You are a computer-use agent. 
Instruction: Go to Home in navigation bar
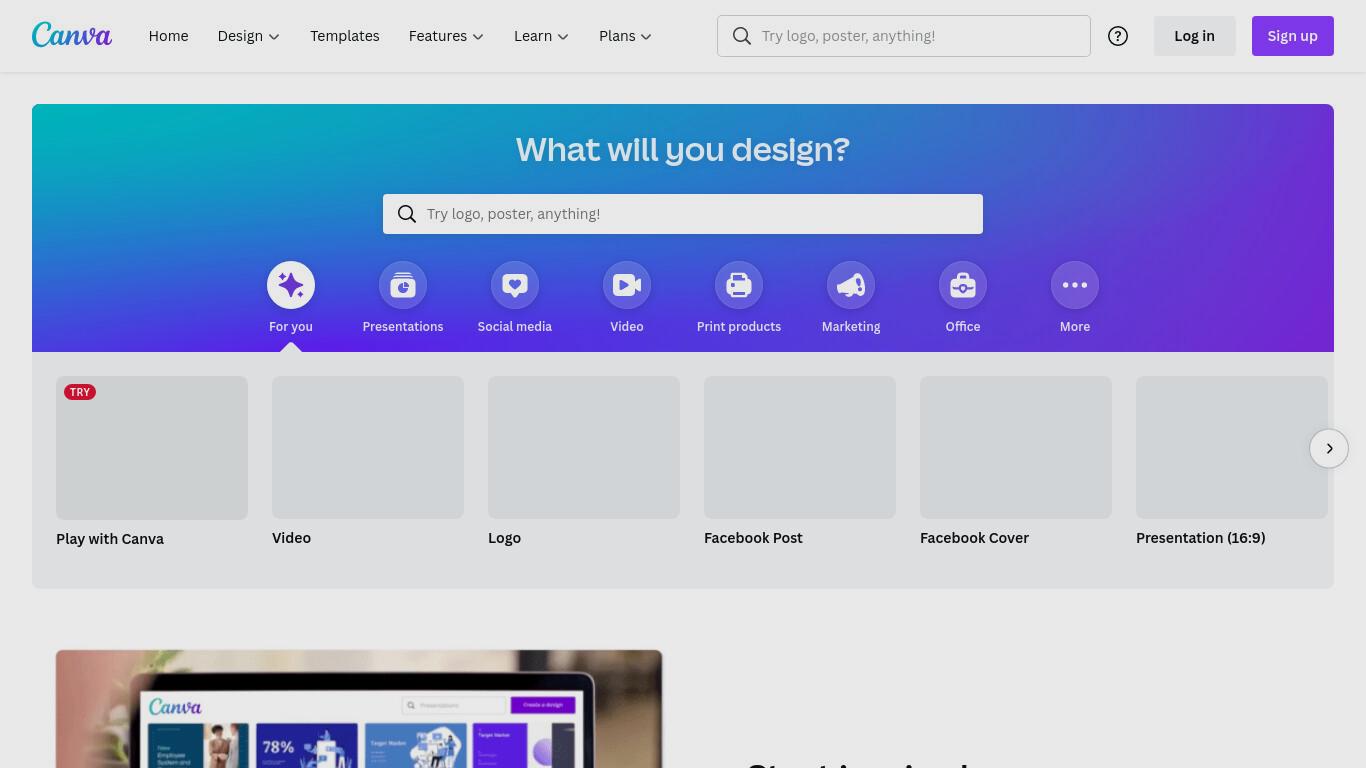tap(168, 36)
